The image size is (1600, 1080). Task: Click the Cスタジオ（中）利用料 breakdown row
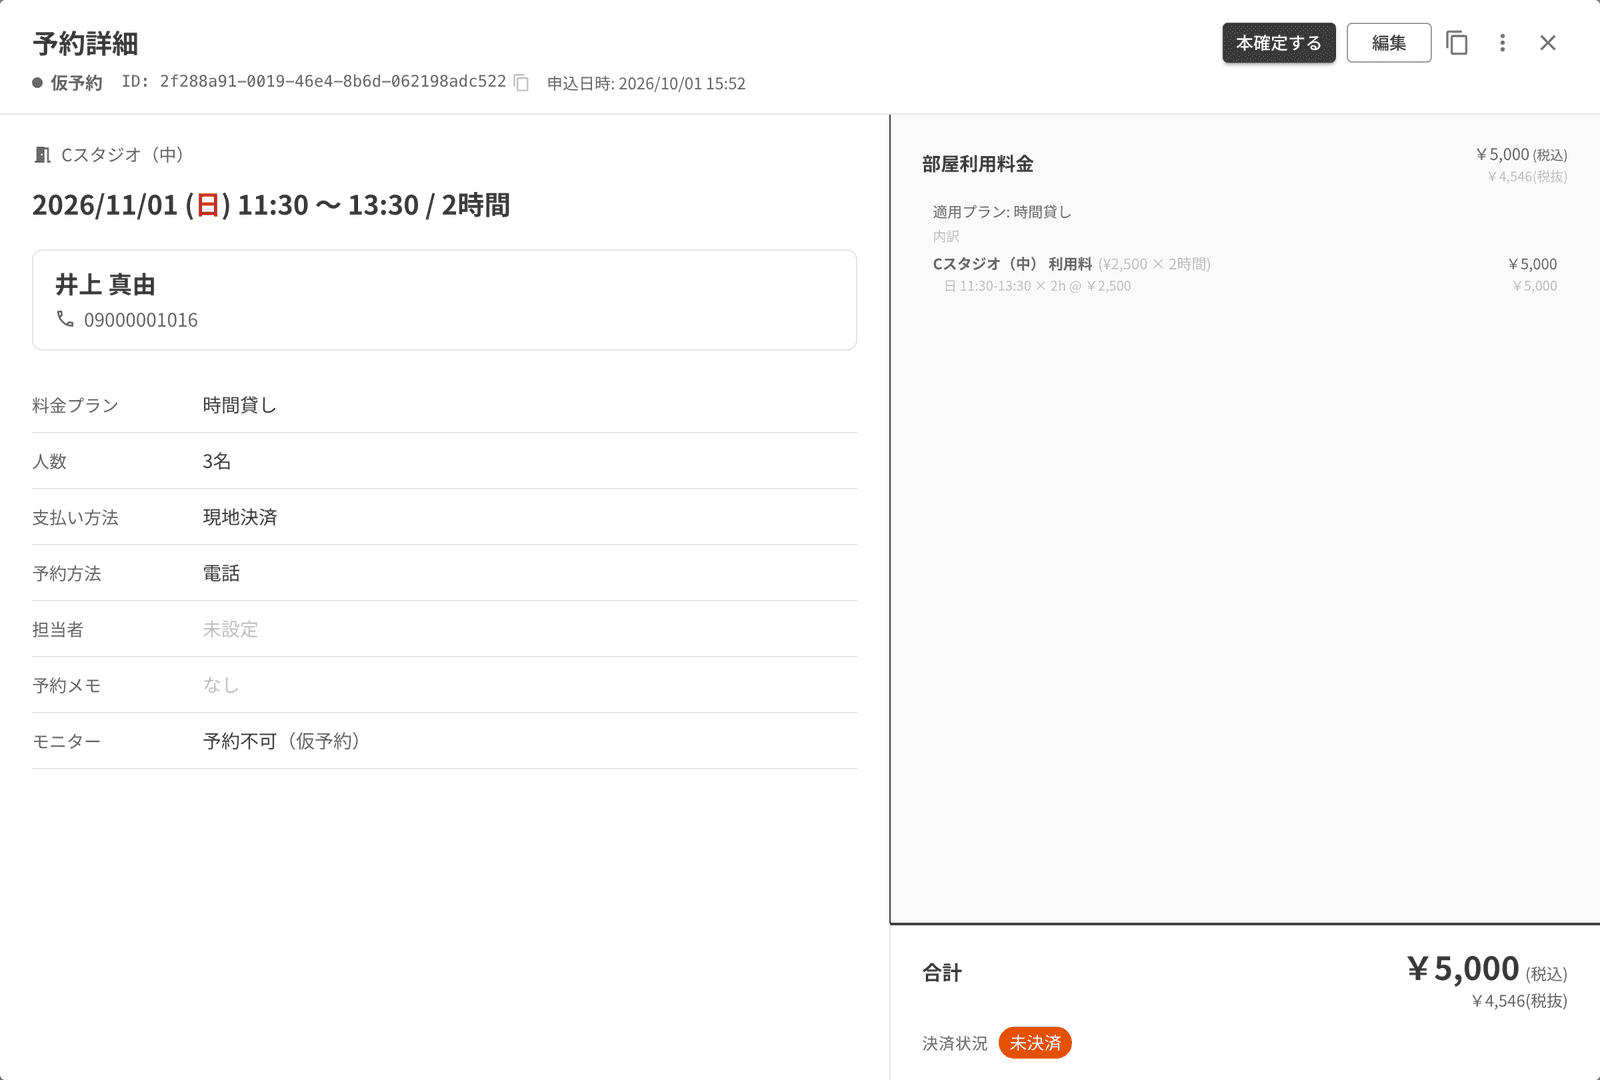click(x=1245, y=264)
